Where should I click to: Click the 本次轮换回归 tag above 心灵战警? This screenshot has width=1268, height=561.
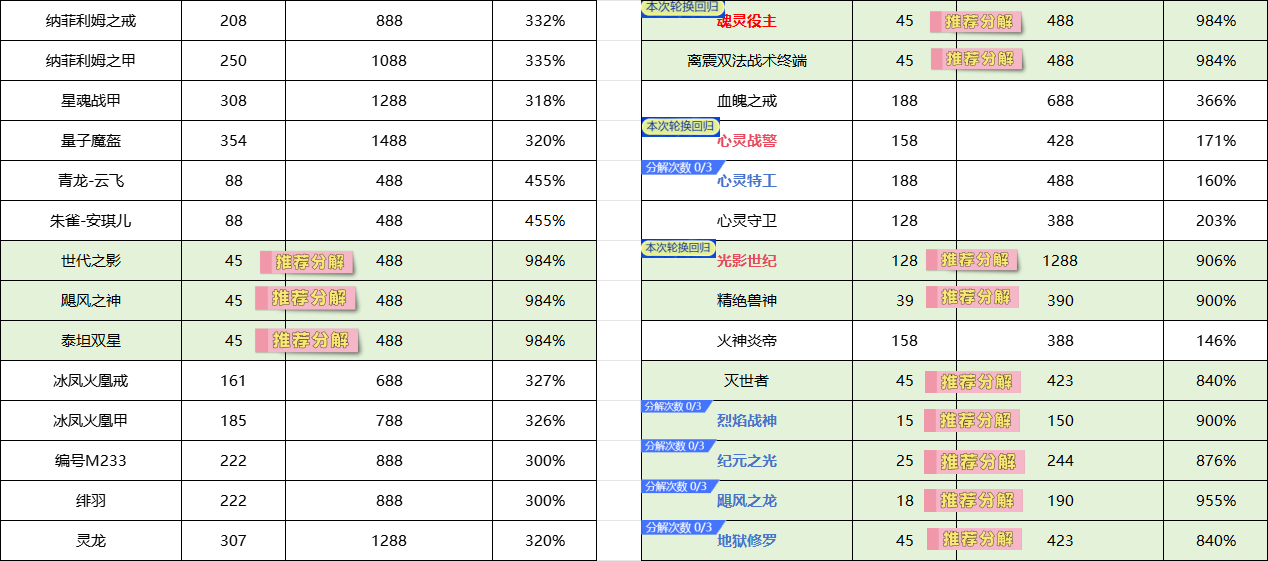click(680, 127)
